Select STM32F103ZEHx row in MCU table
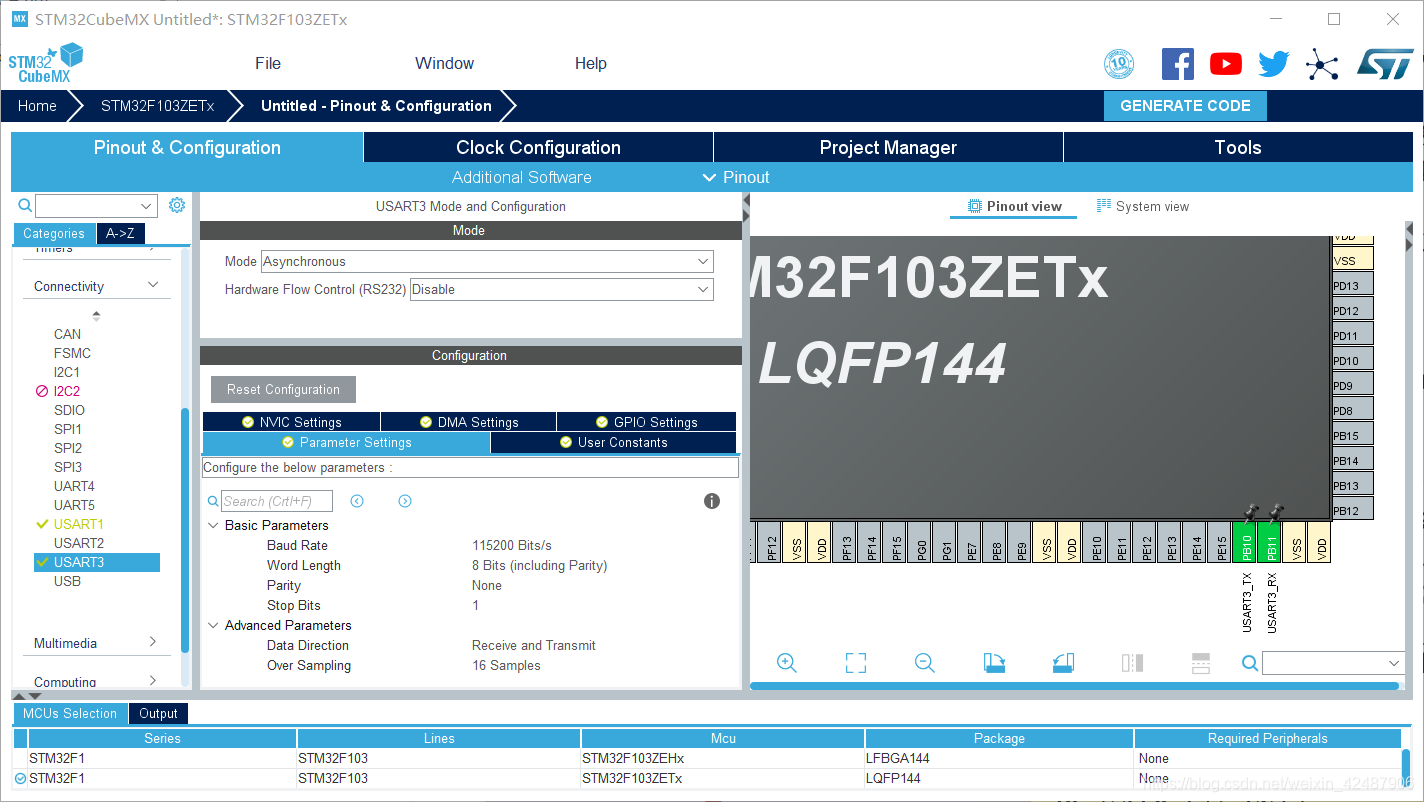 pyautogui.click(x=707, y=758)
